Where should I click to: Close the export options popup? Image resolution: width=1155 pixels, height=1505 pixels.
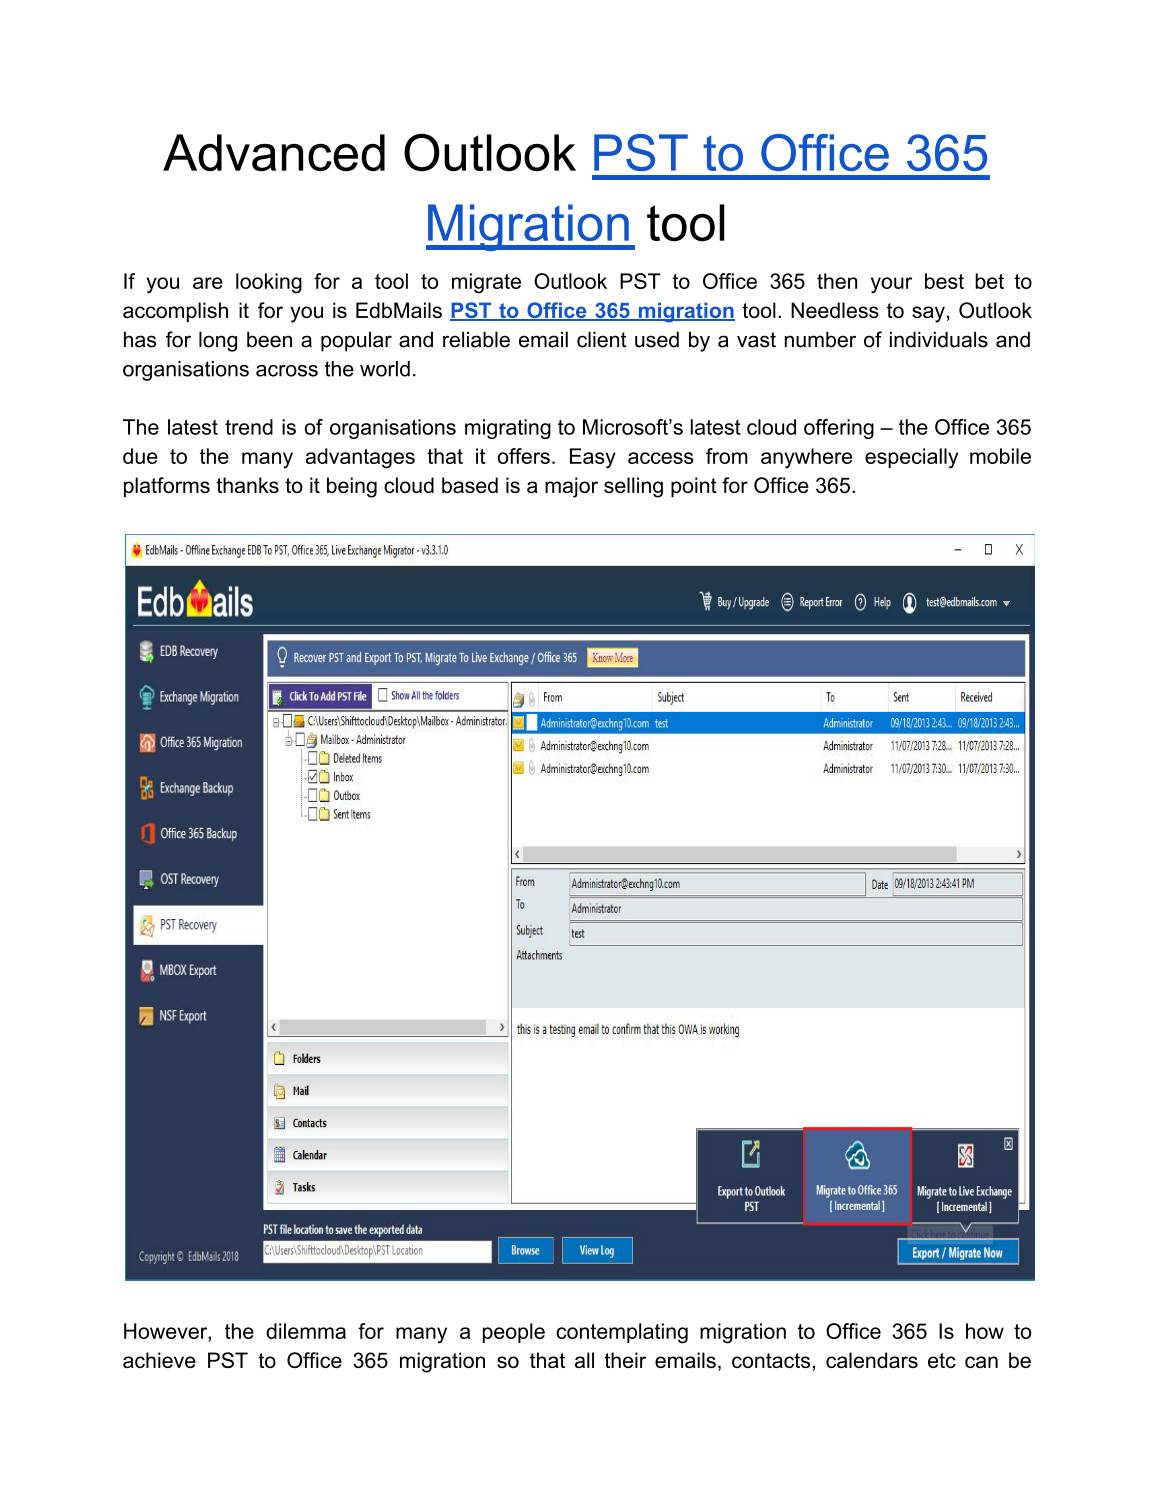pos(1008,1143)
